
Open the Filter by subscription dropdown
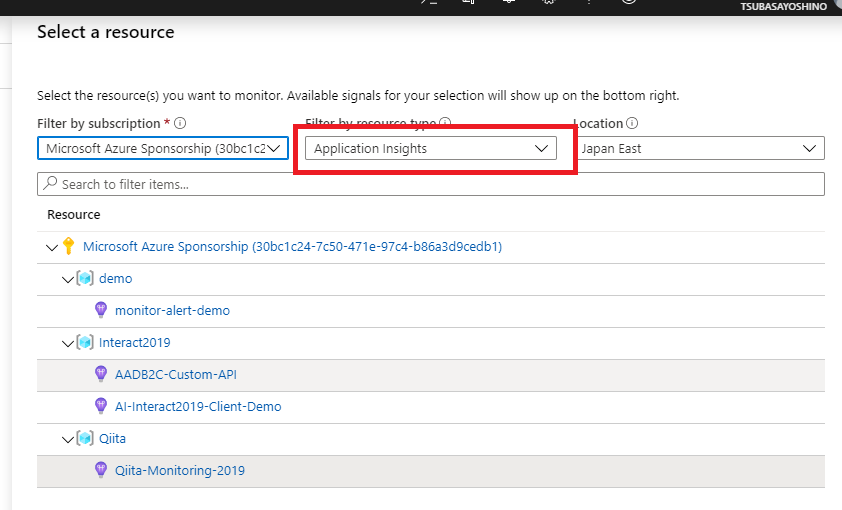pos(163,148)
